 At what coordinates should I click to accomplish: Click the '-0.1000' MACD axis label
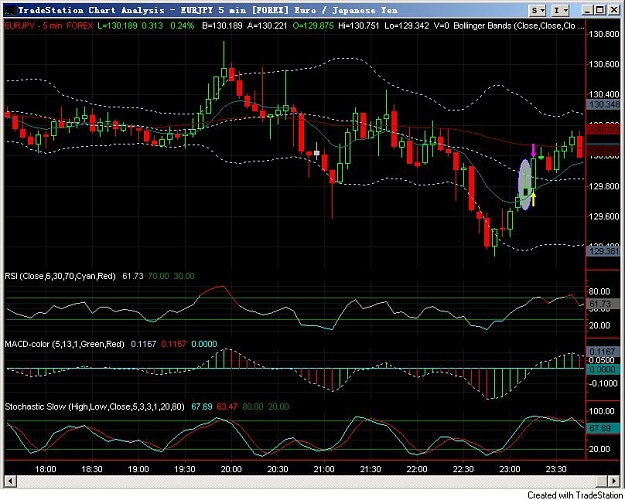603,383
